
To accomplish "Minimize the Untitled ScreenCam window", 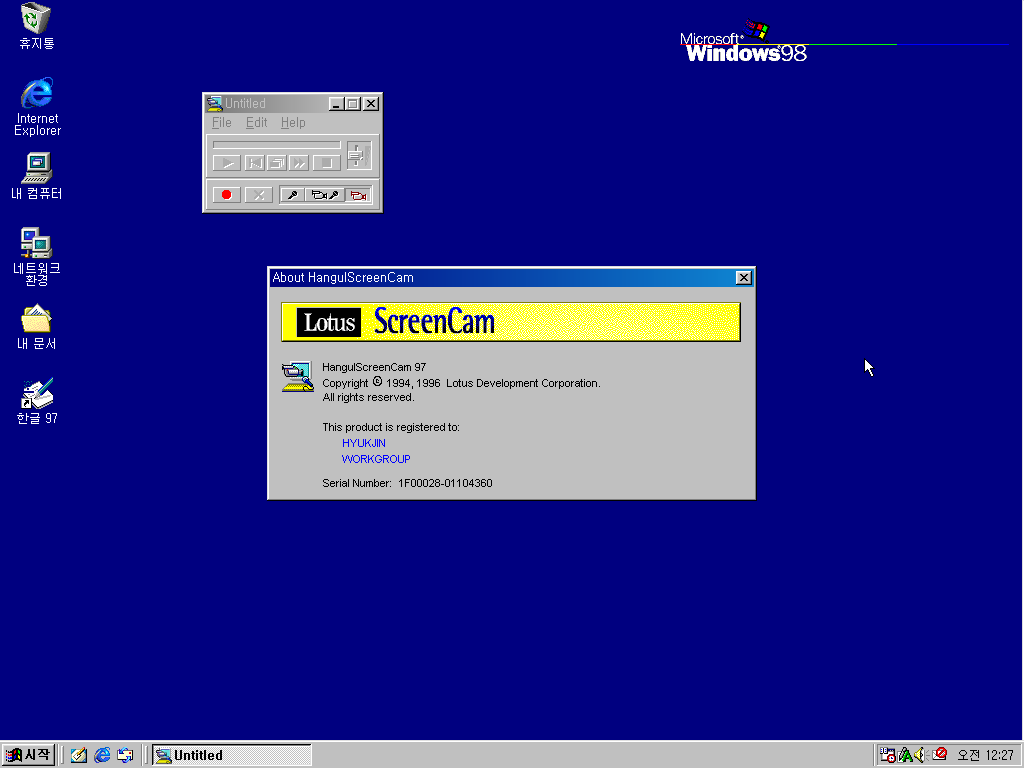I will pyautogui.click(x=336, y=103).
